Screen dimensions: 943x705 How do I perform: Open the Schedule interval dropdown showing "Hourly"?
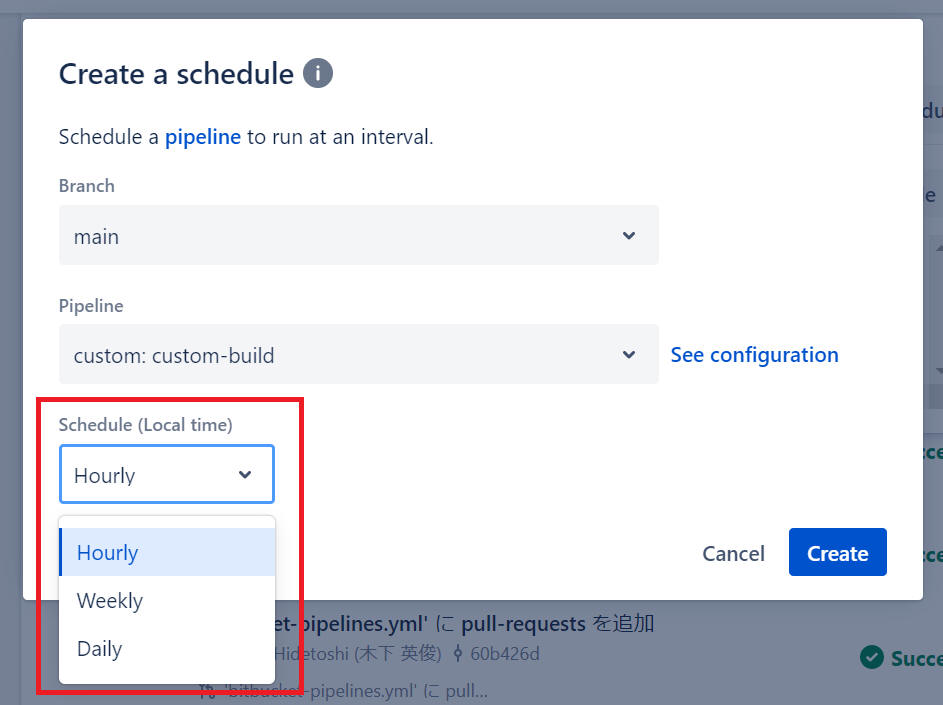pos(166,475)
